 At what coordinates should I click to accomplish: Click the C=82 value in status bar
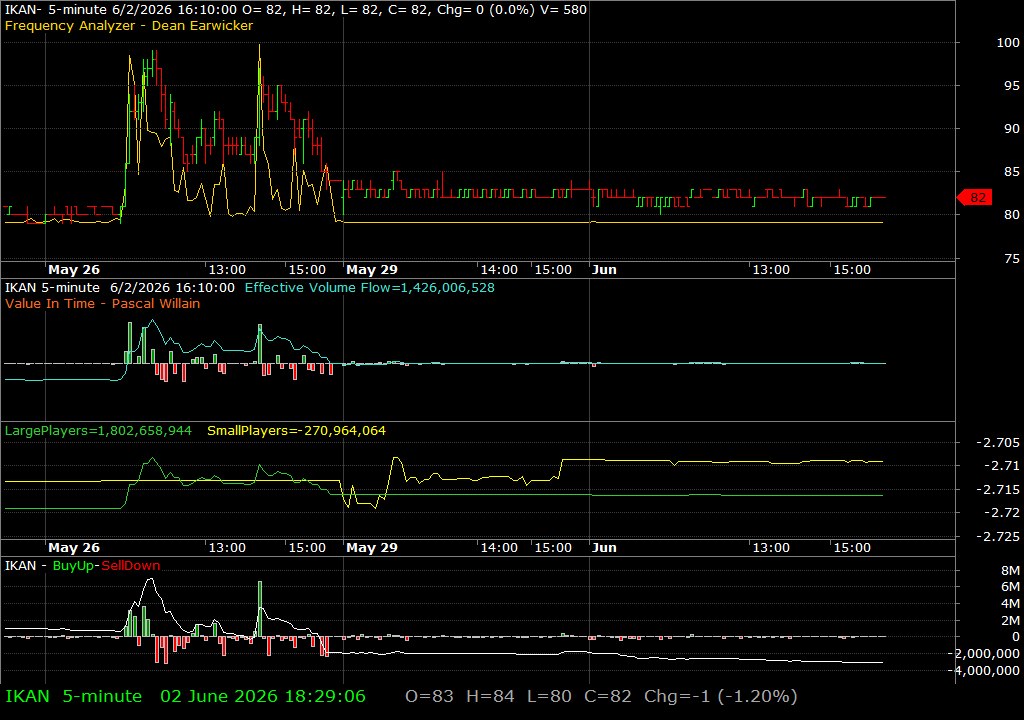607,696
